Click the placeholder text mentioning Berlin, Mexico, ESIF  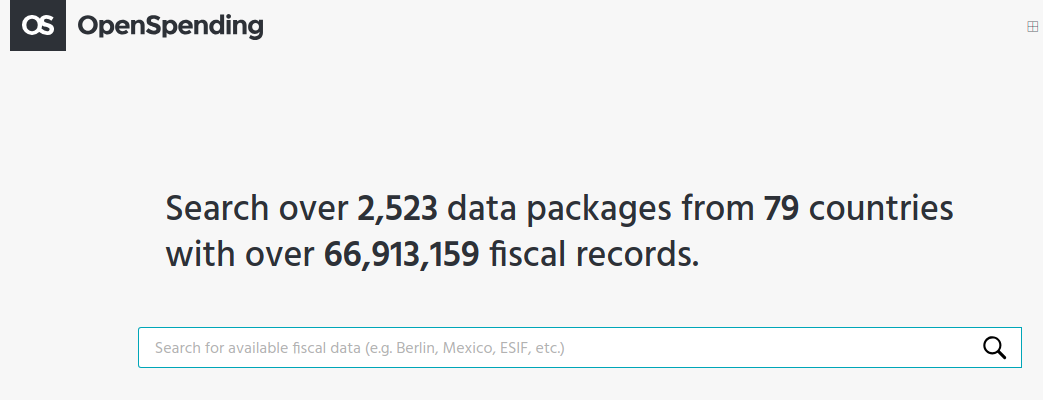360,347
